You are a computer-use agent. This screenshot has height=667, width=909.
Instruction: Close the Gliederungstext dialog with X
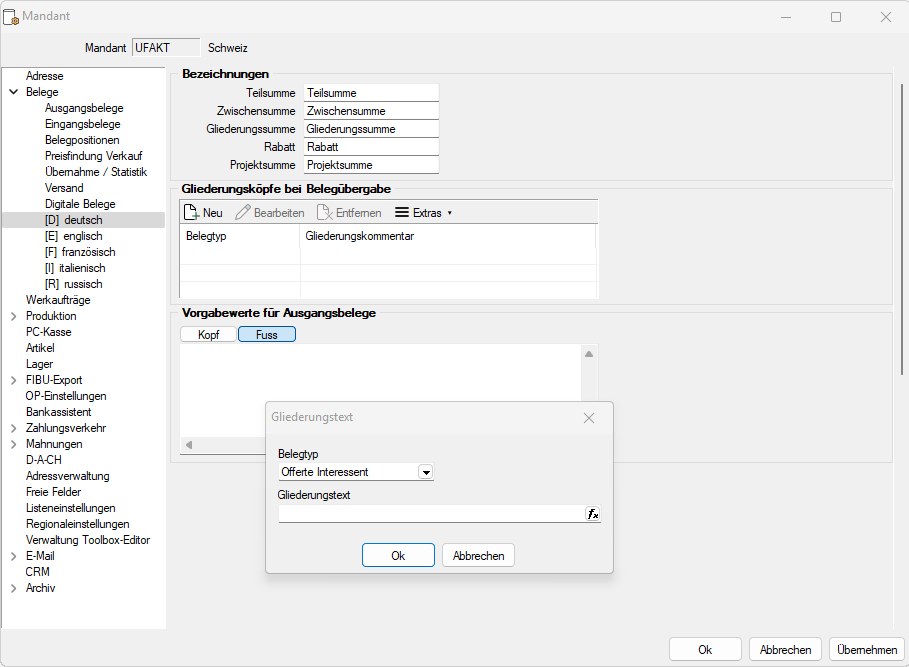point(589,418)
